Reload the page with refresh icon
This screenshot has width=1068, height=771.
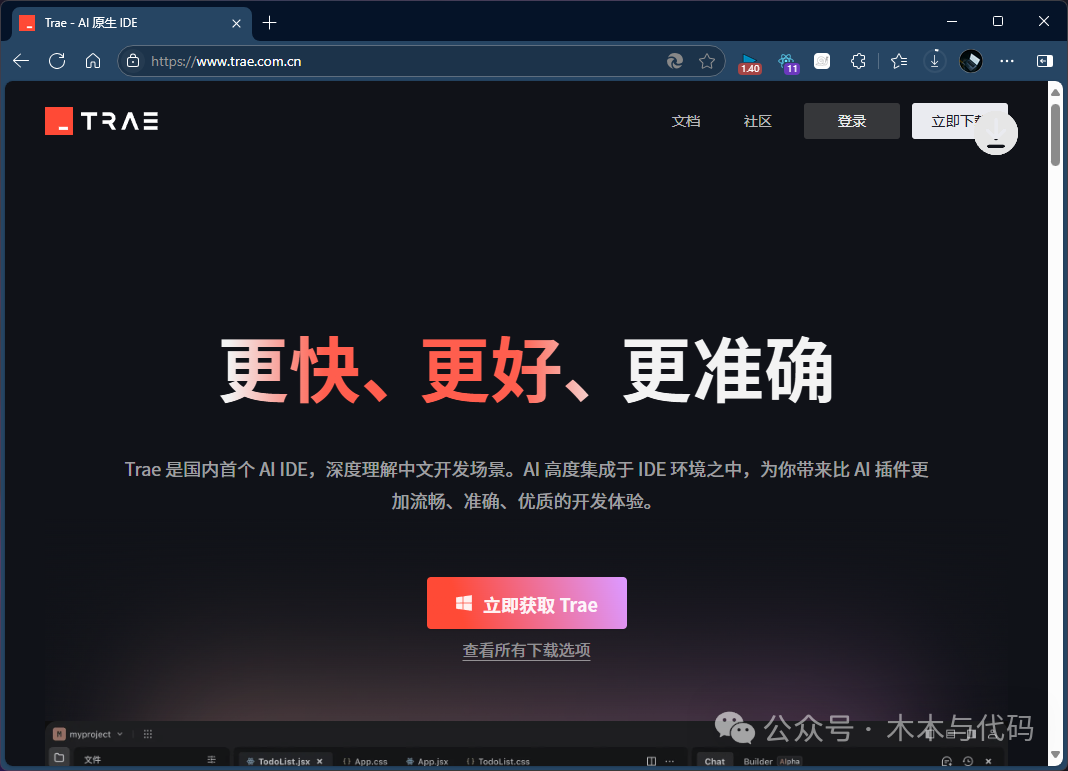tap(57, 61)
